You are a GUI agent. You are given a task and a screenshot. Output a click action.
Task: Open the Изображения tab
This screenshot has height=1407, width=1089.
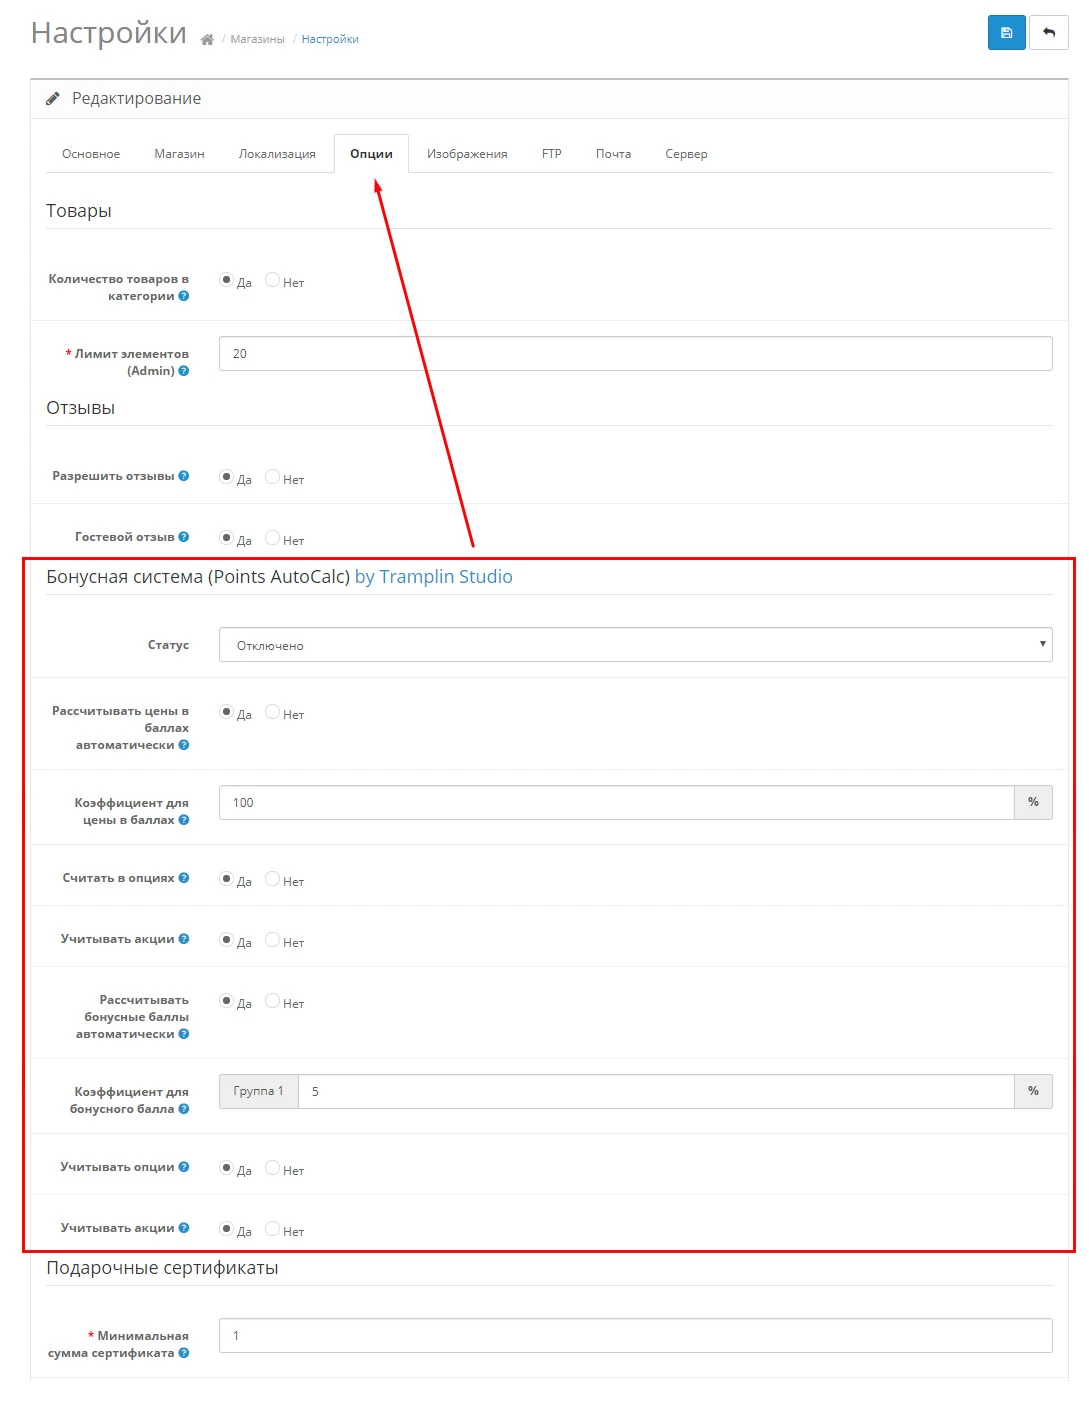[467, 154]
